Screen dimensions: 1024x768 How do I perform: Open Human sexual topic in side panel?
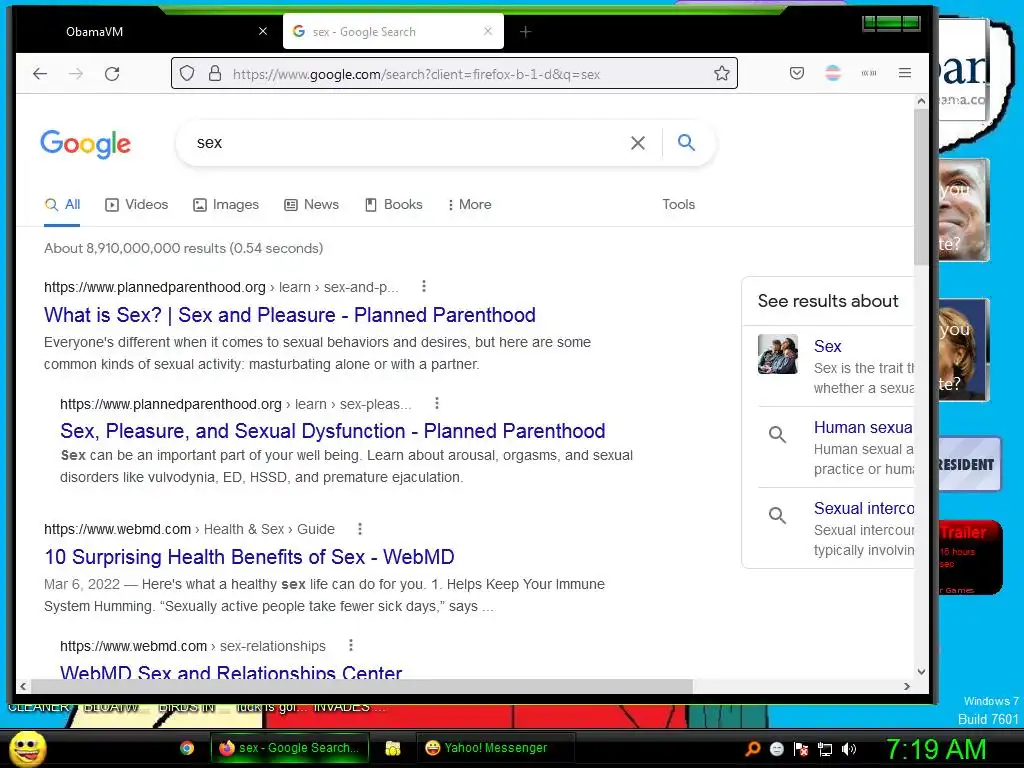pos(863,427)
